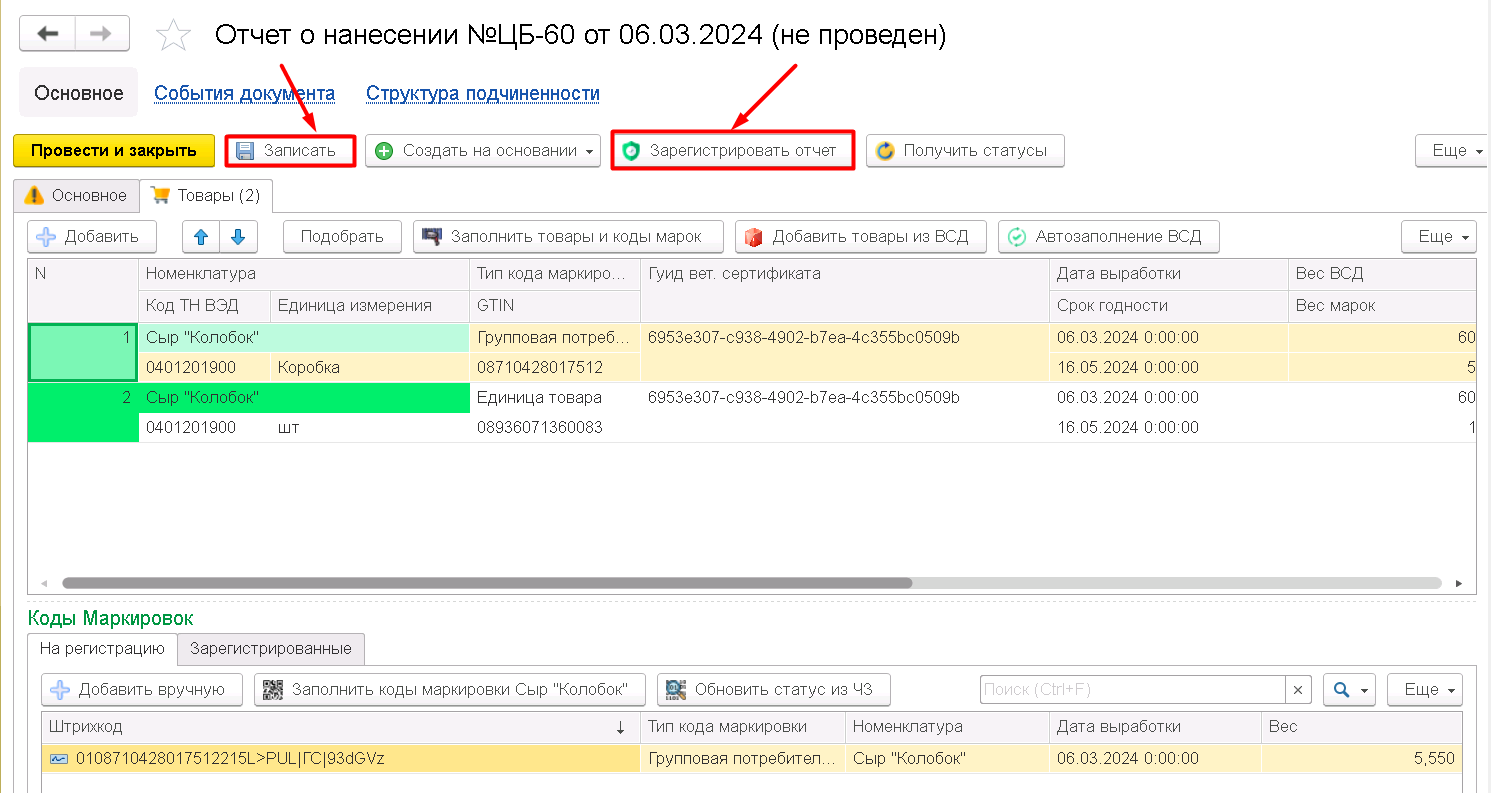Click Автозаполнение ВСД button
Viewport: 1491px width, 793px height.
click(x=1108, y=237)
